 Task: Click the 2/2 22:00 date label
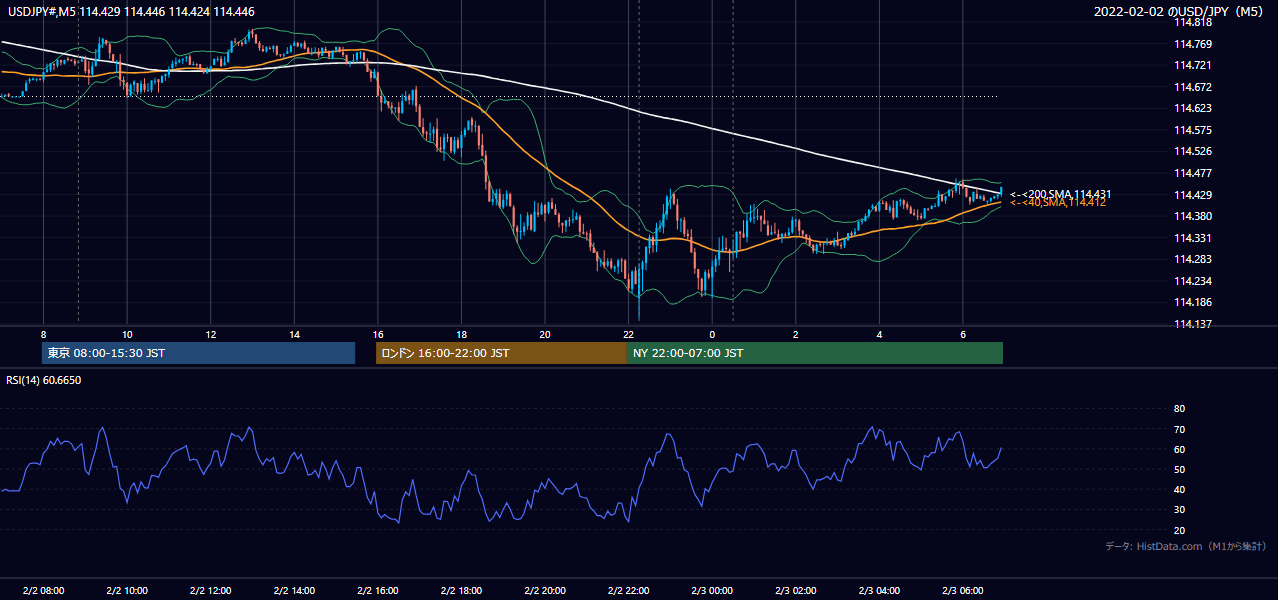click(x=628, y=590)
